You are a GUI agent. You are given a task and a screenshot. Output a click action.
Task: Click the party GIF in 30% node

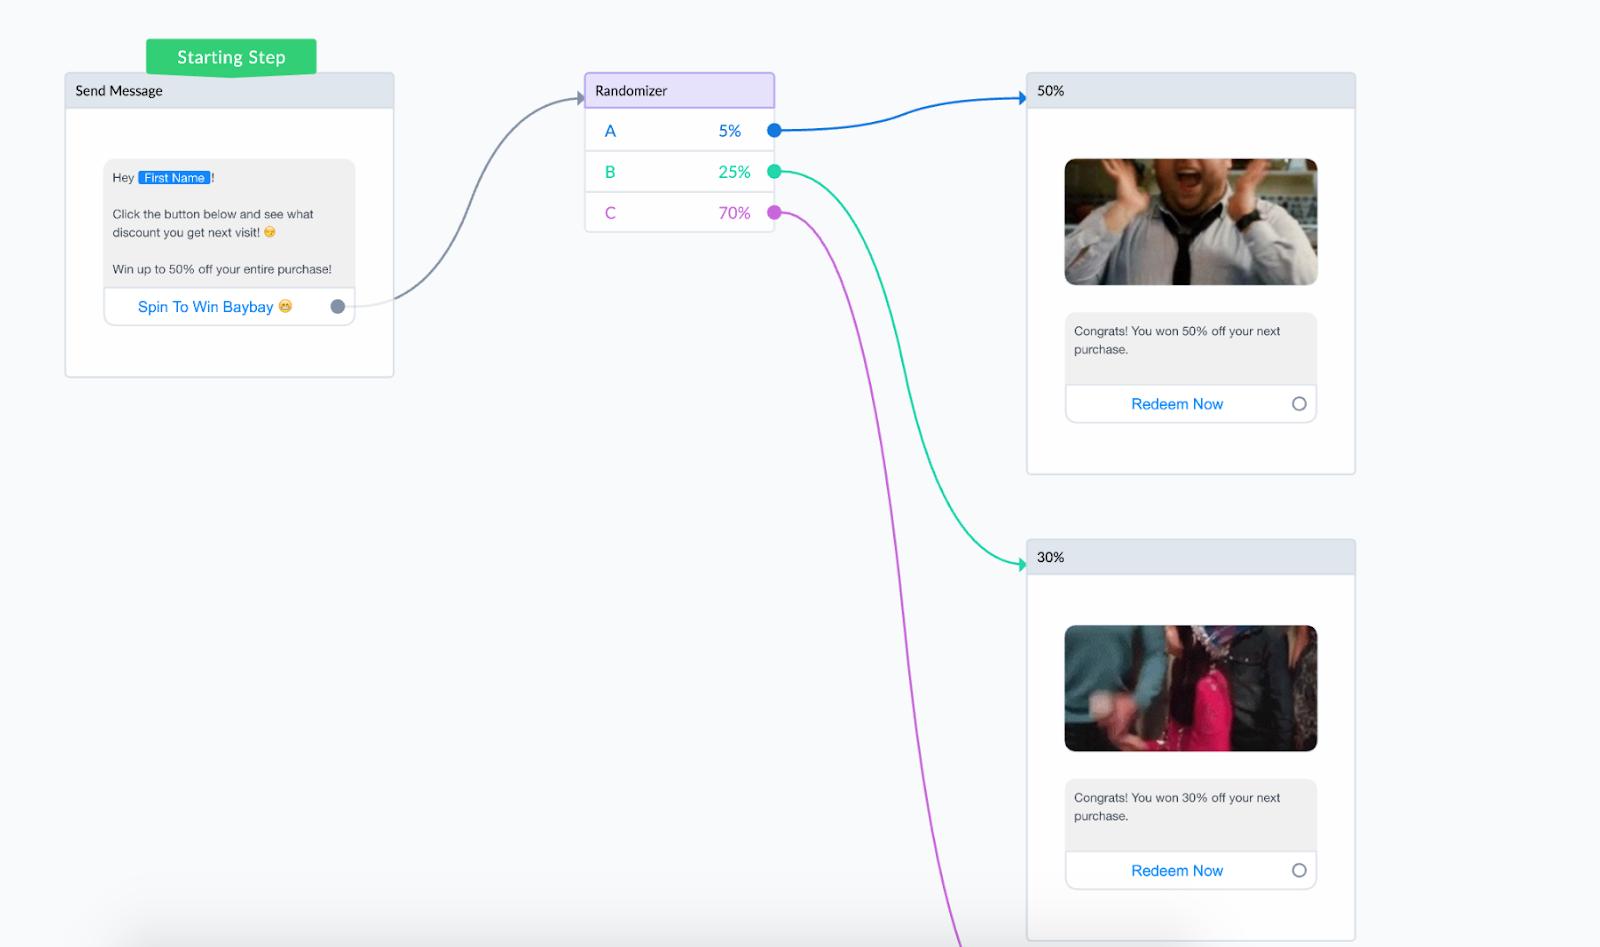pyautogui.click(x=1191, y=688)
